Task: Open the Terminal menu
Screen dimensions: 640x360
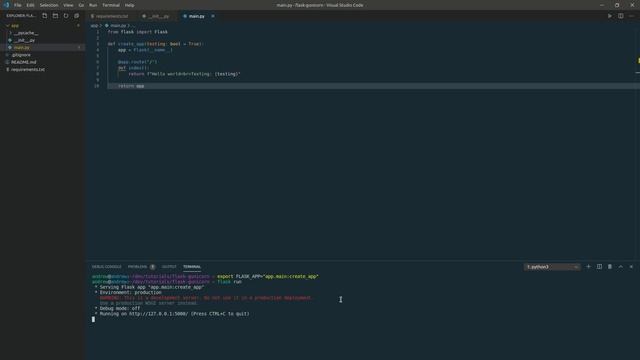Action: point(111,5)
